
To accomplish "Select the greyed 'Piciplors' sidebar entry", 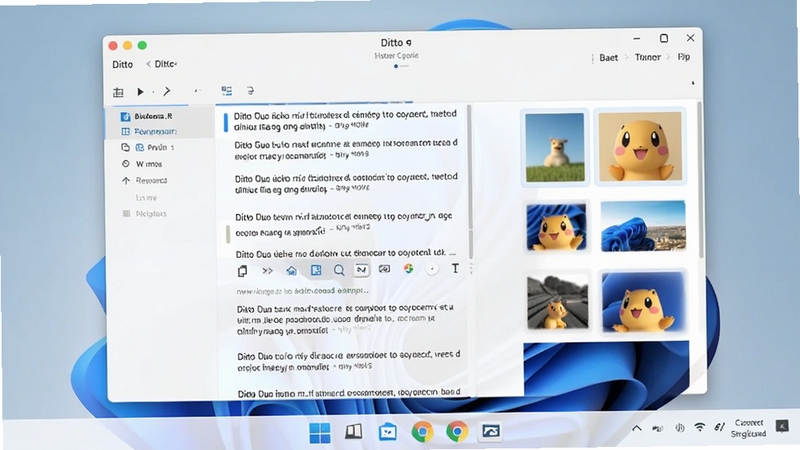I will point(145,214).
